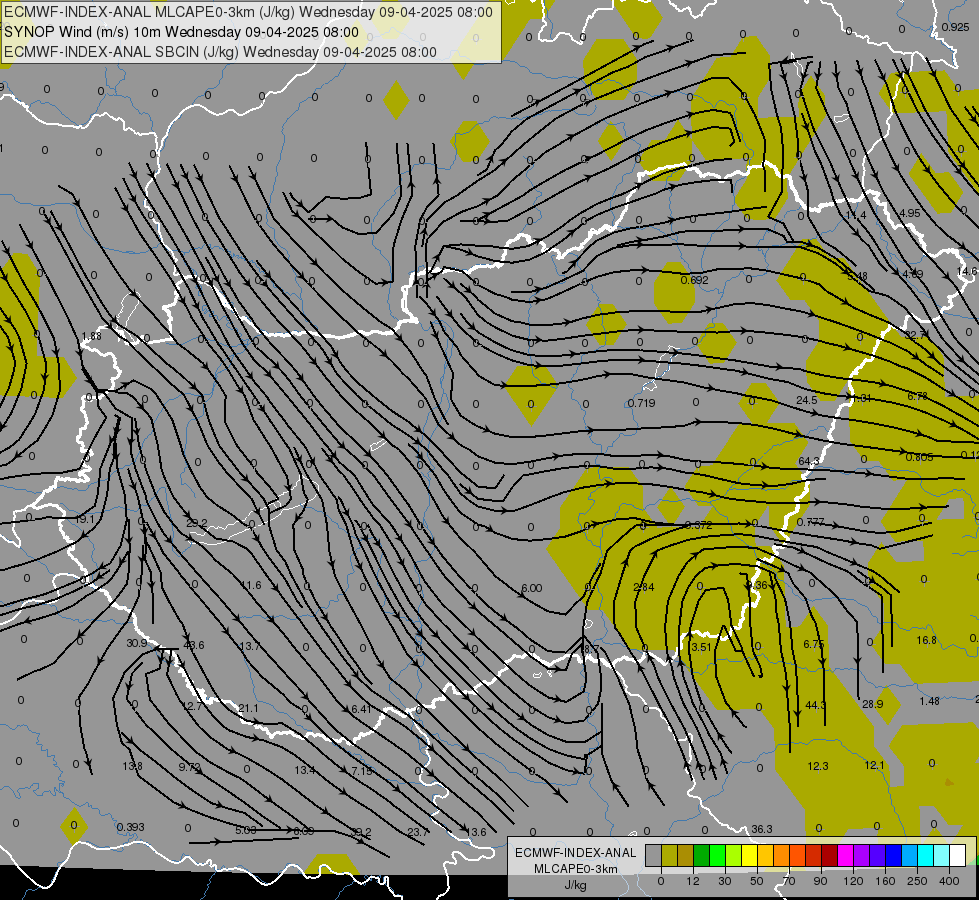Click the 0.393 map value
The height and width of the screenshot is (900, 979).
click(x=130, y=827)
